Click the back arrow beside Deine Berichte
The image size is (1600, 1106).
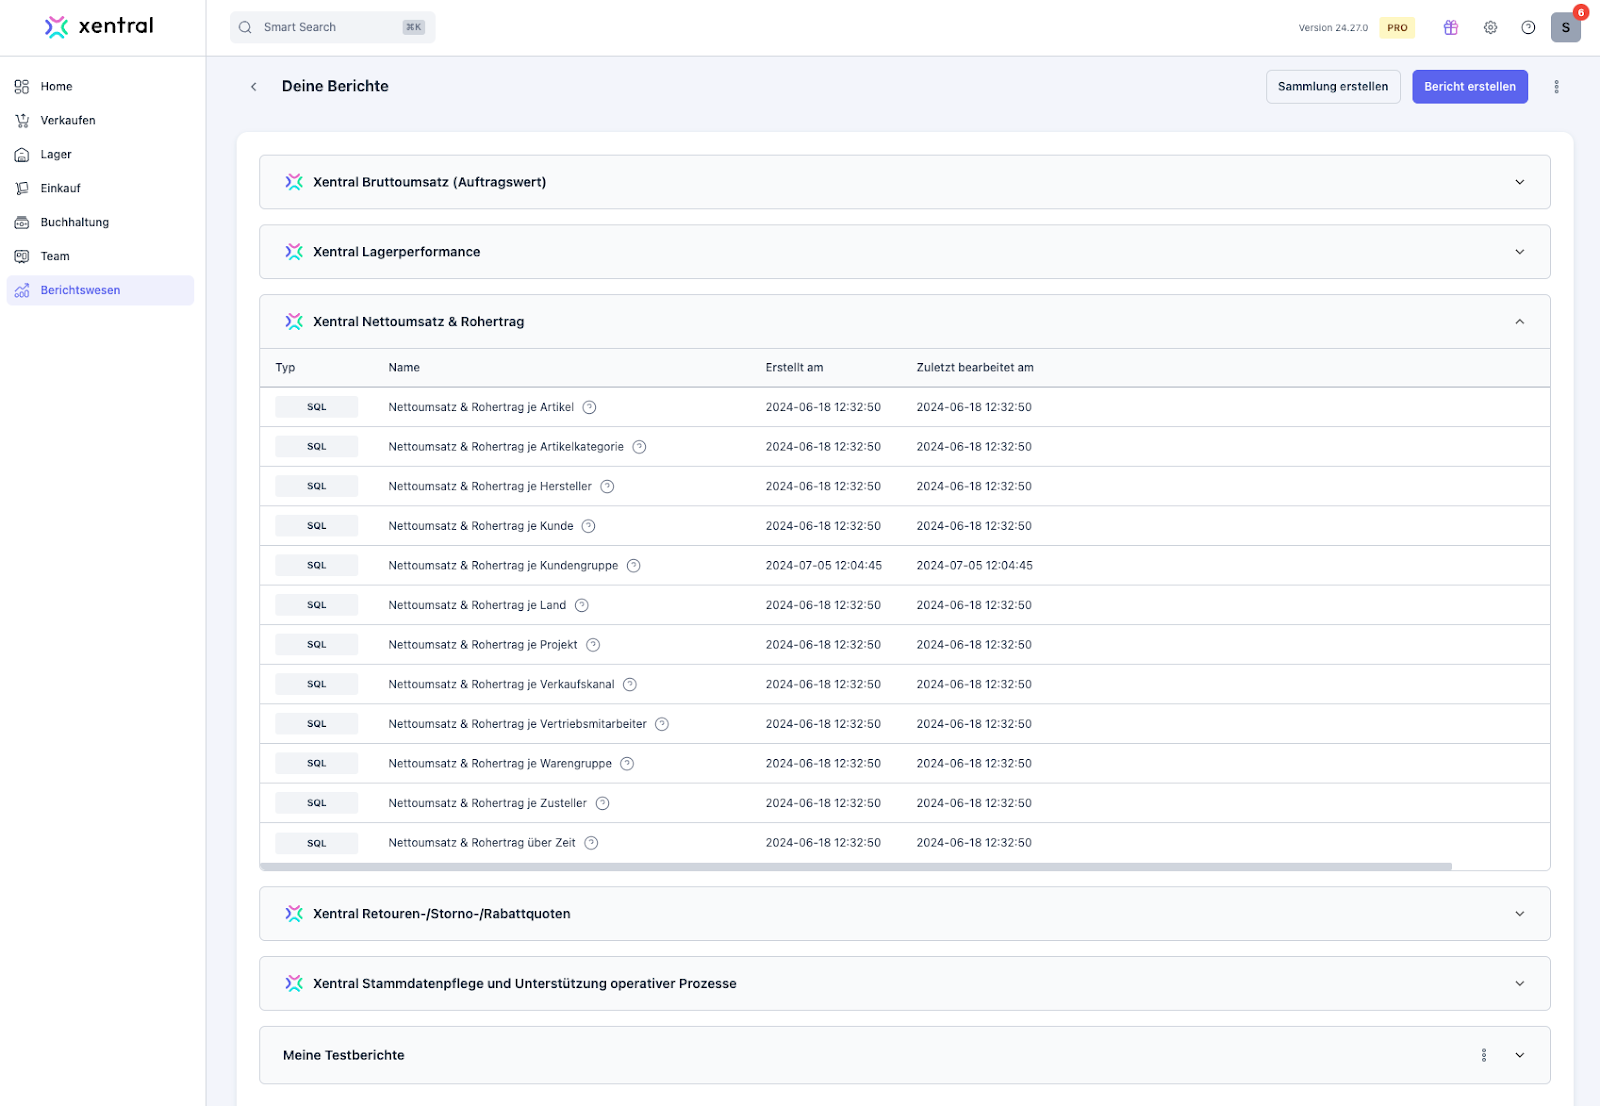(x=254, y=87)
